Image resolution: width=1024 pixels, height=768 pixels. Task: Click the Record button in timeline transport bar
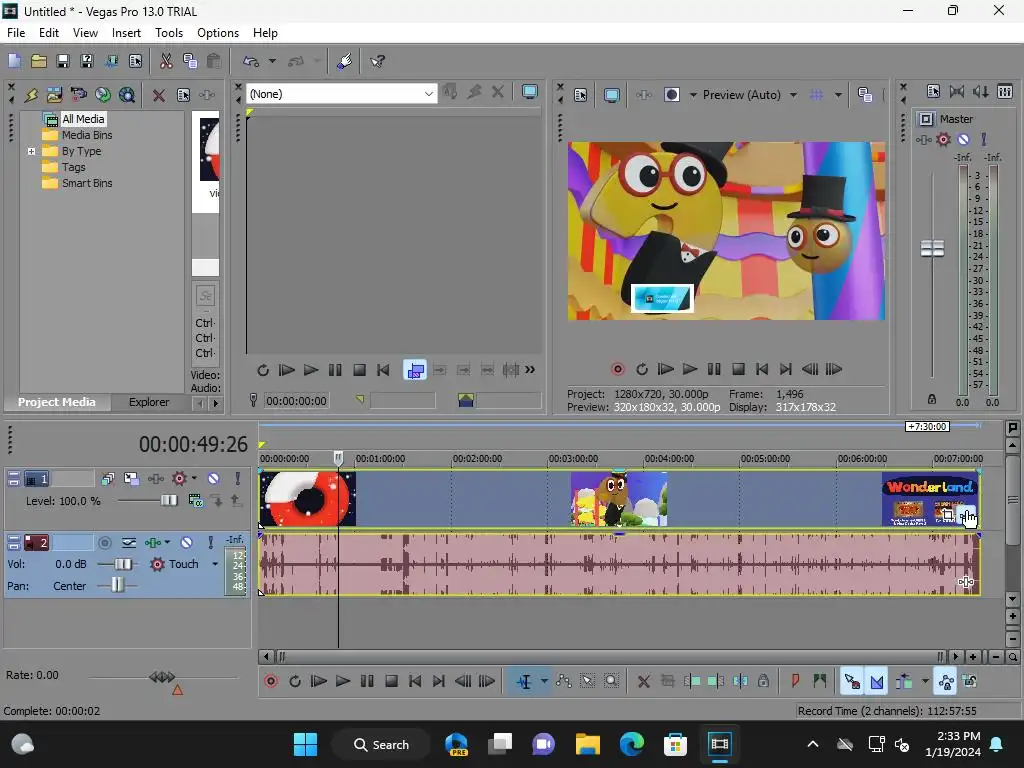(271, 681)
